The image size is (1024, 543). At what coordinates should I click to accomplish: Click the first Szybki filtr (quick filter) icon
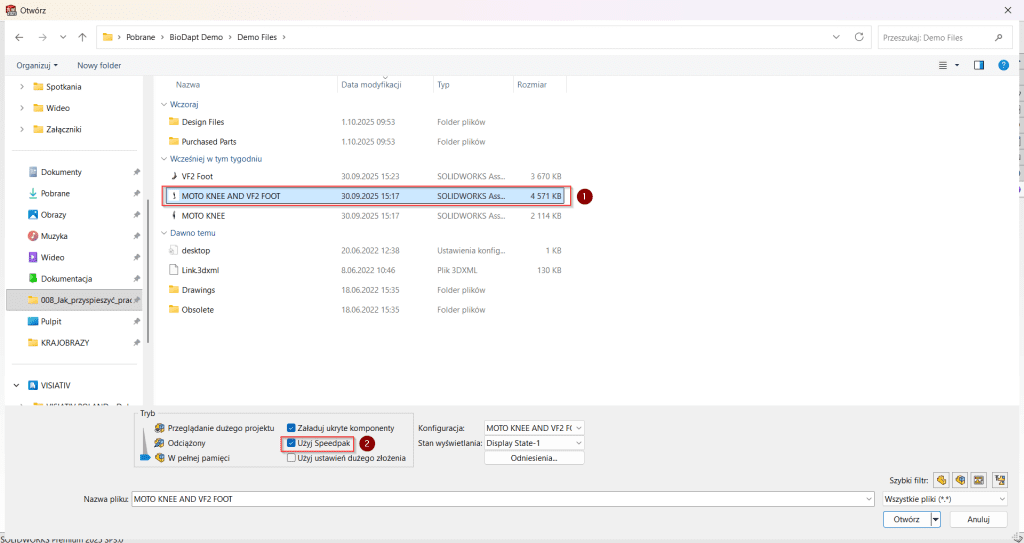click(941, 480)
